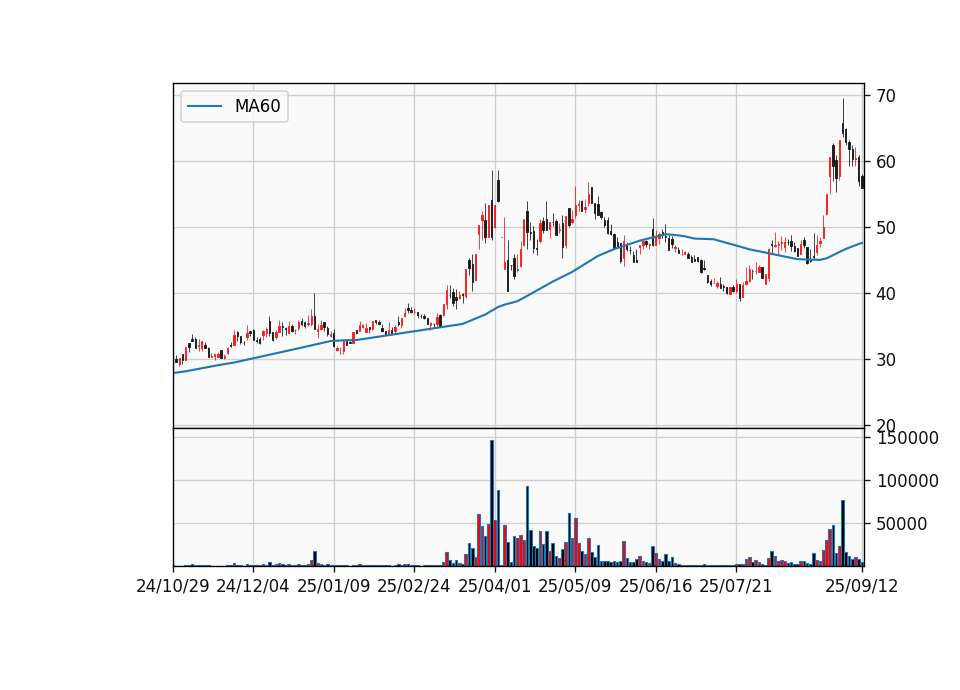Click the MA60 legend label

[x=257, y=106]
